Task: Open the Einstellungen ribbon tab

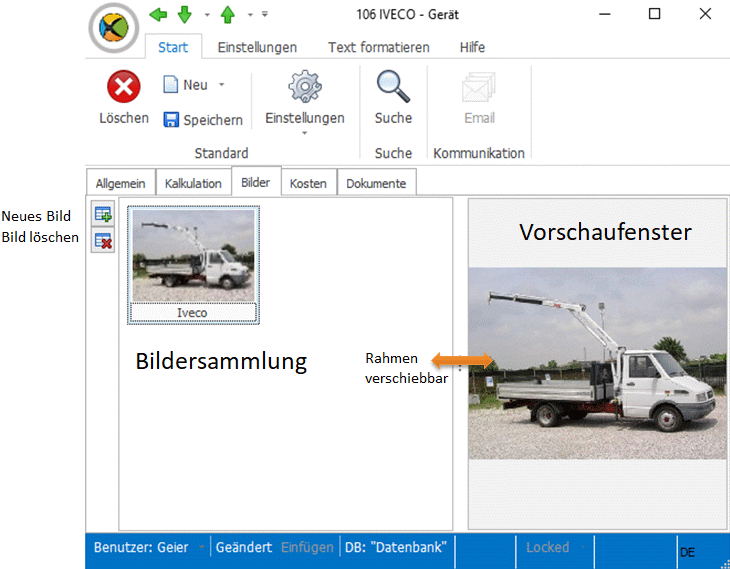Action: [257, 47]
